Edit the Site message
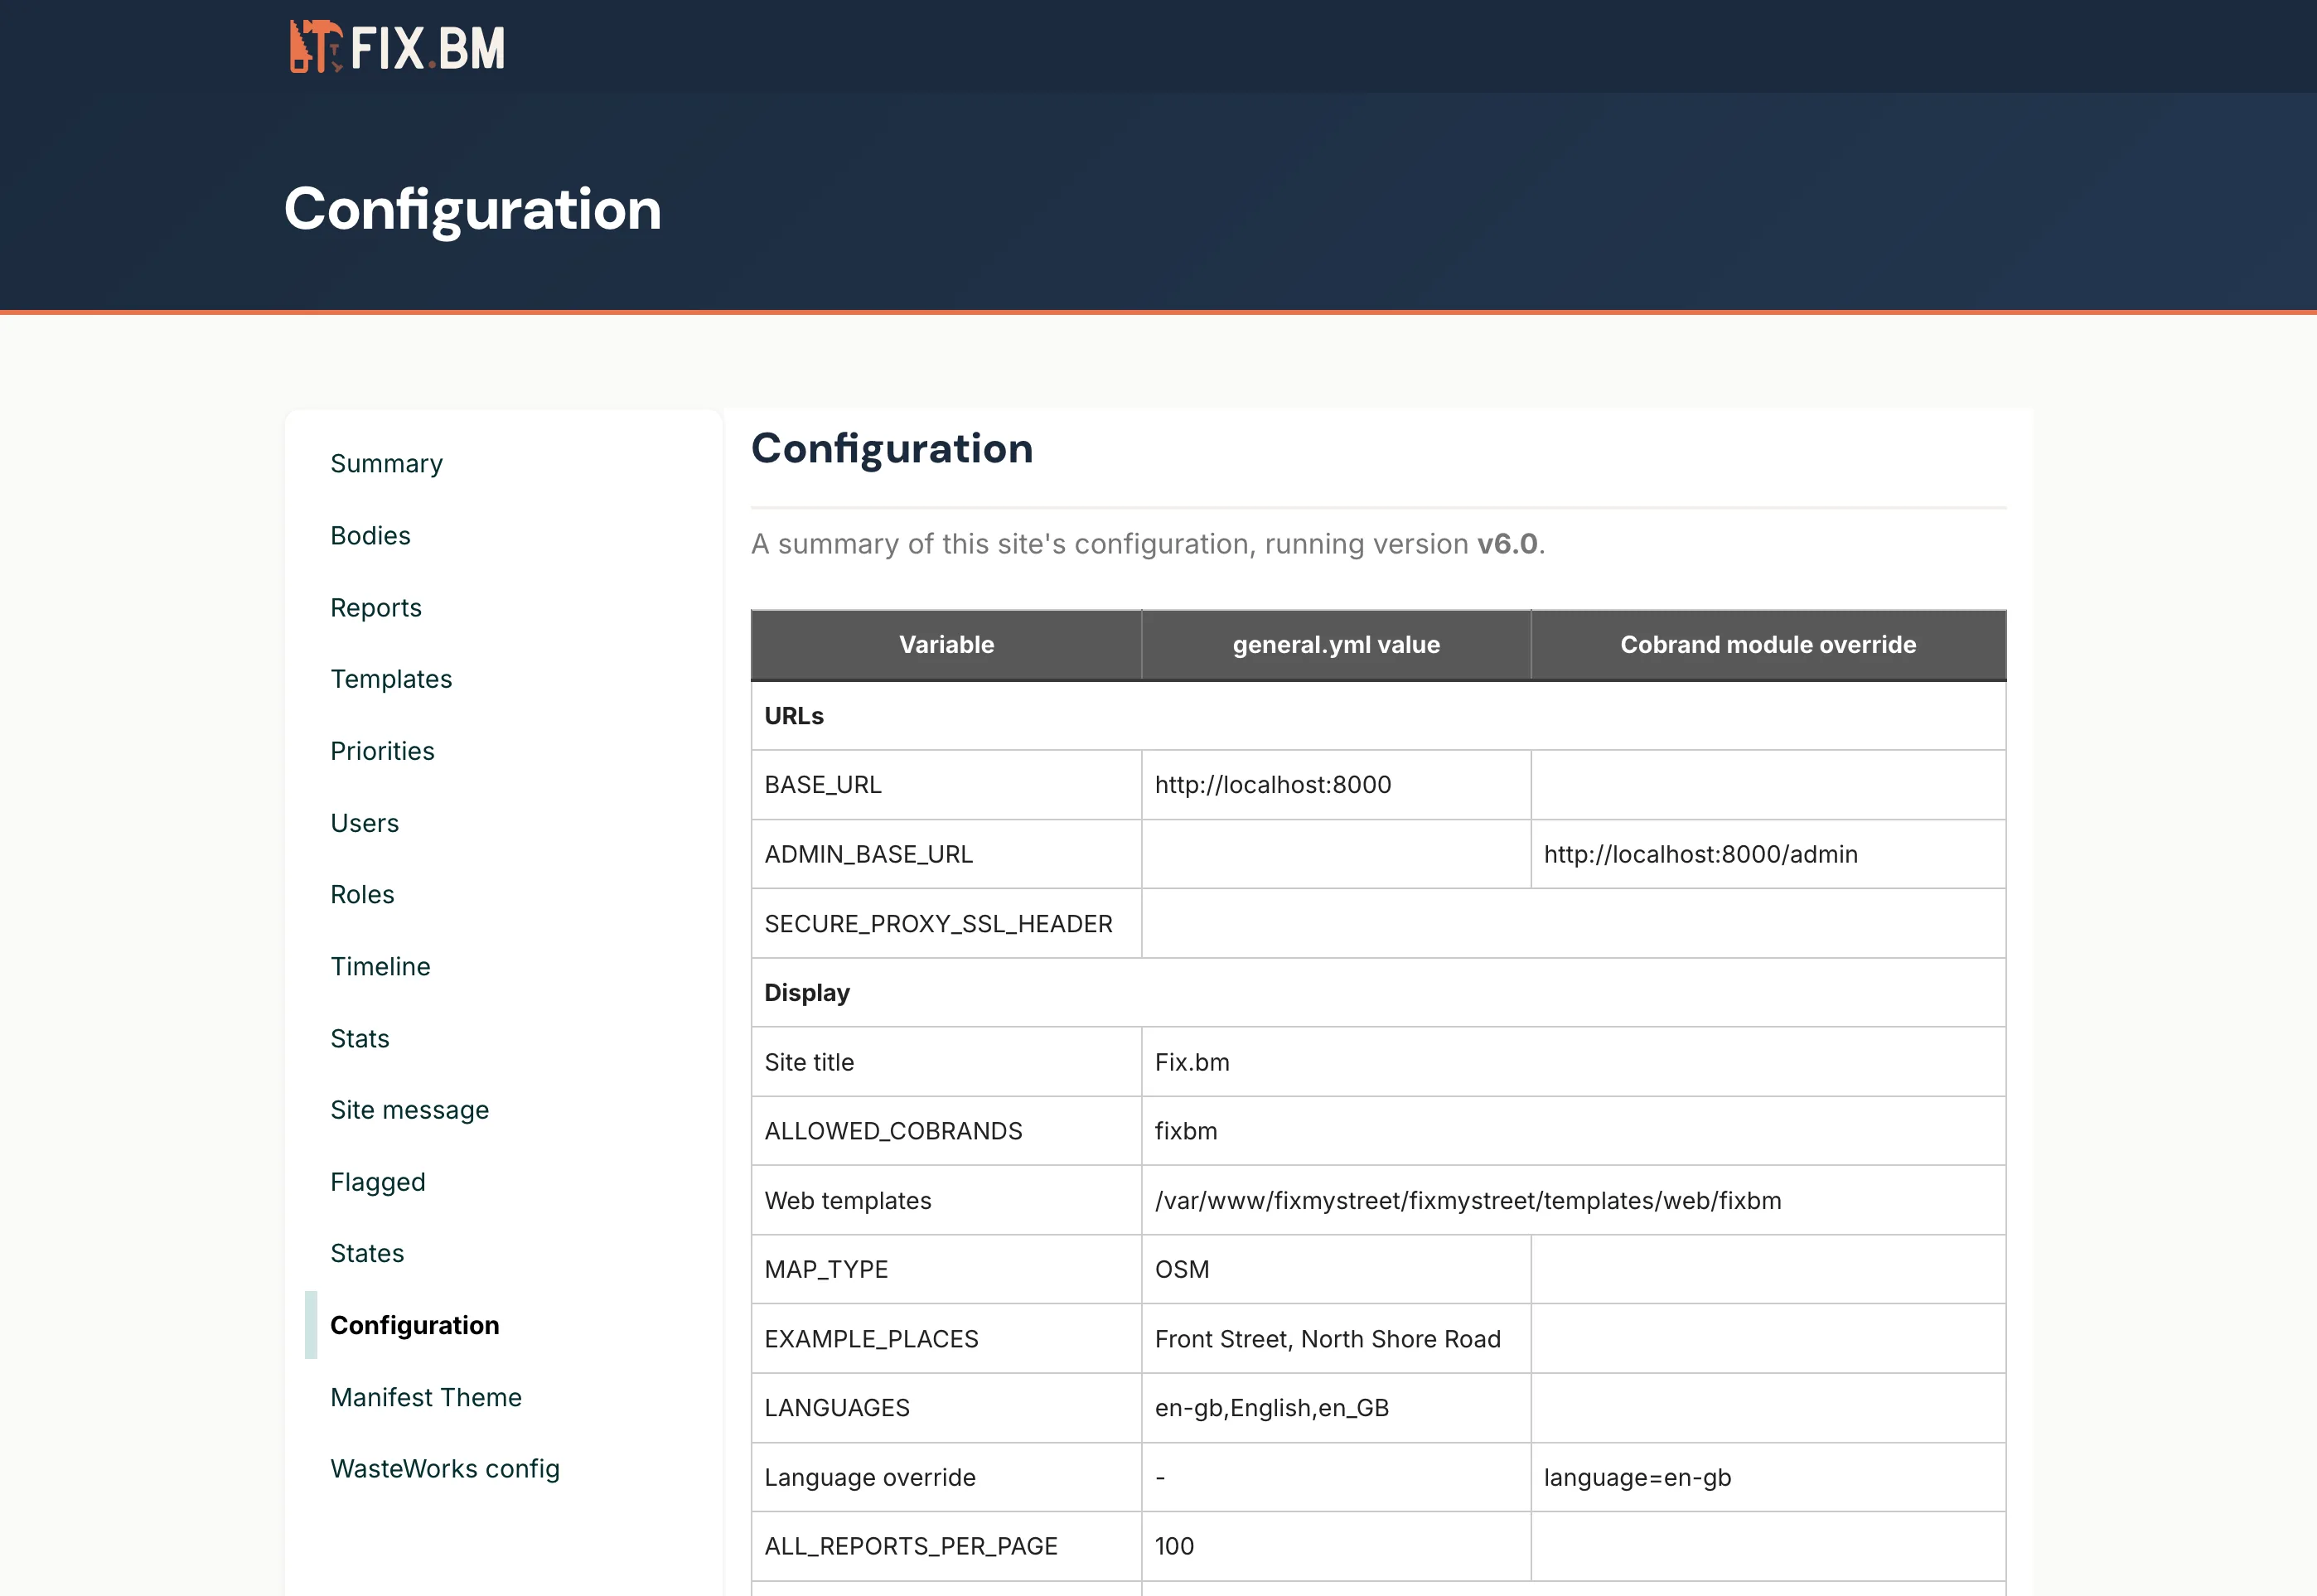 pos(409,1109)
